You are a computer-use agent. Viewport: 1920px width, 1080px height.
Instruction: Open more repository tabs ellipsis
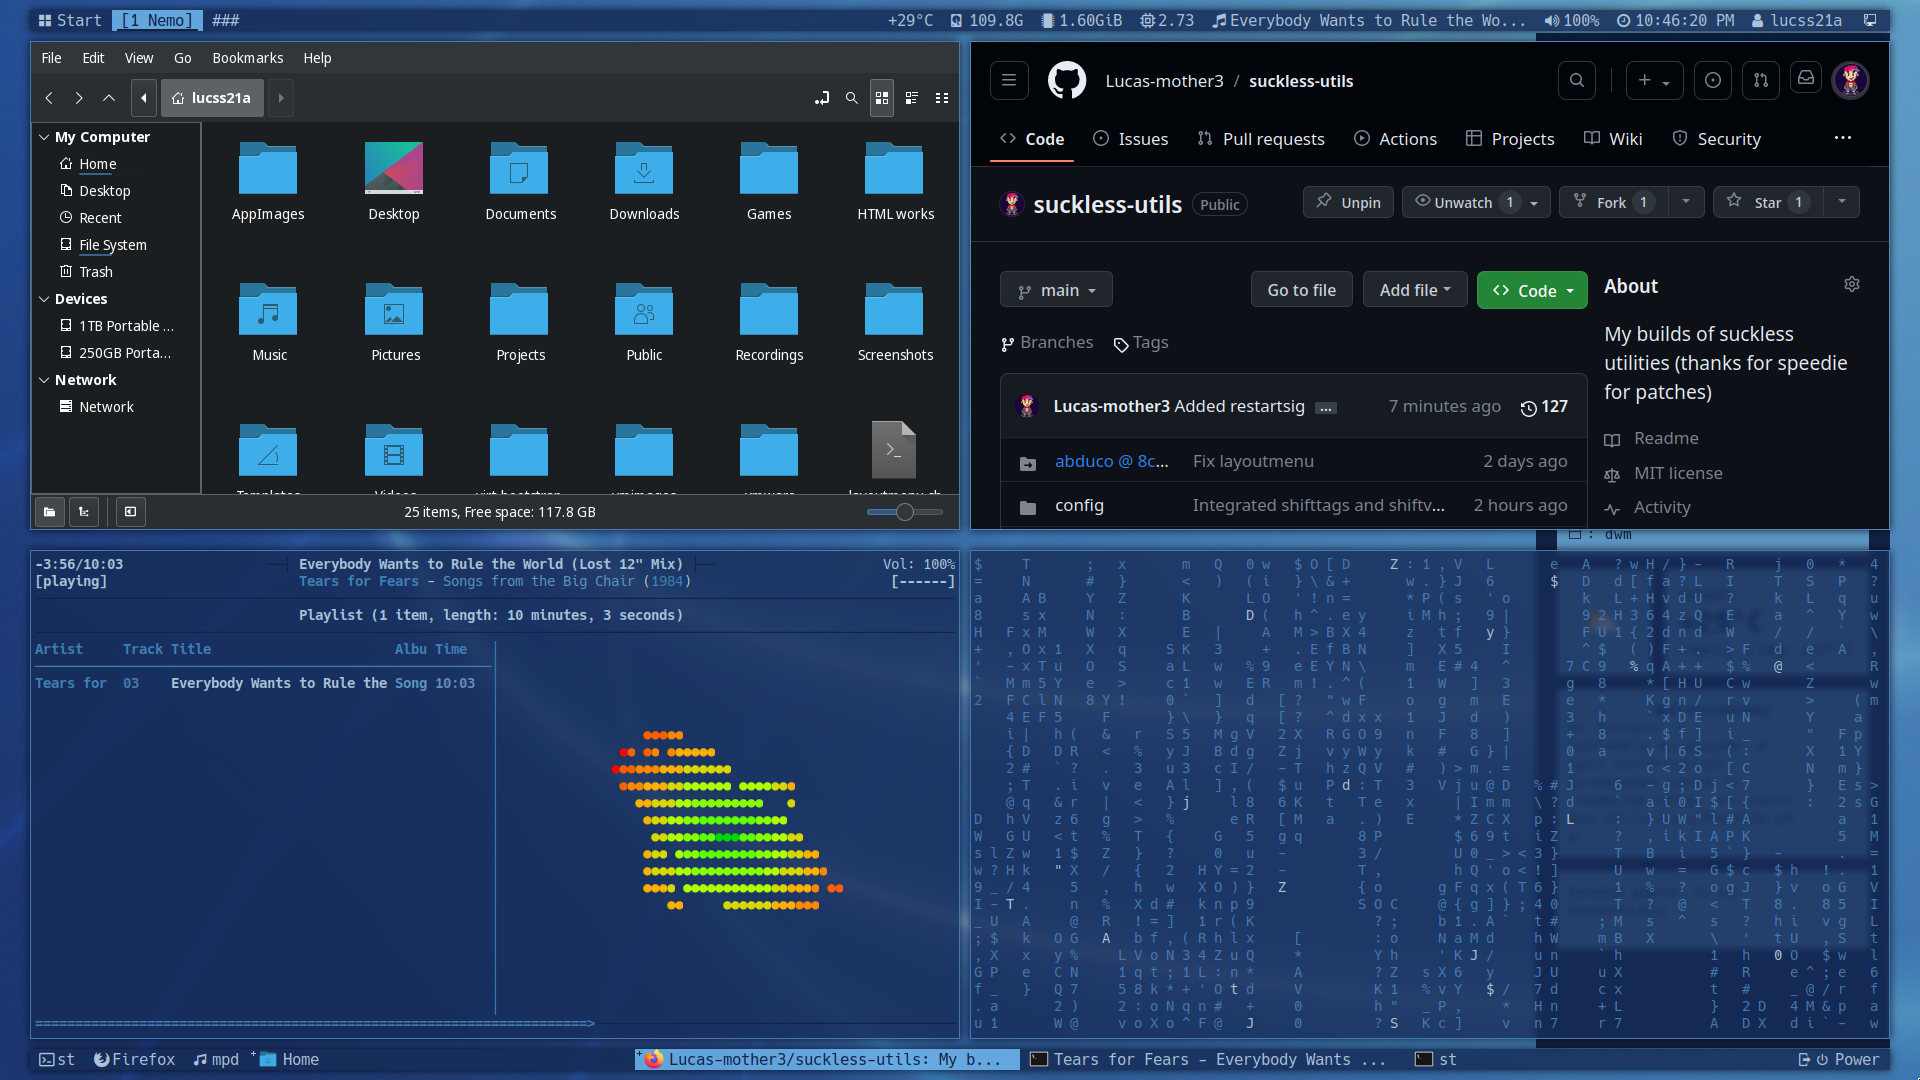coord(1843,138)
